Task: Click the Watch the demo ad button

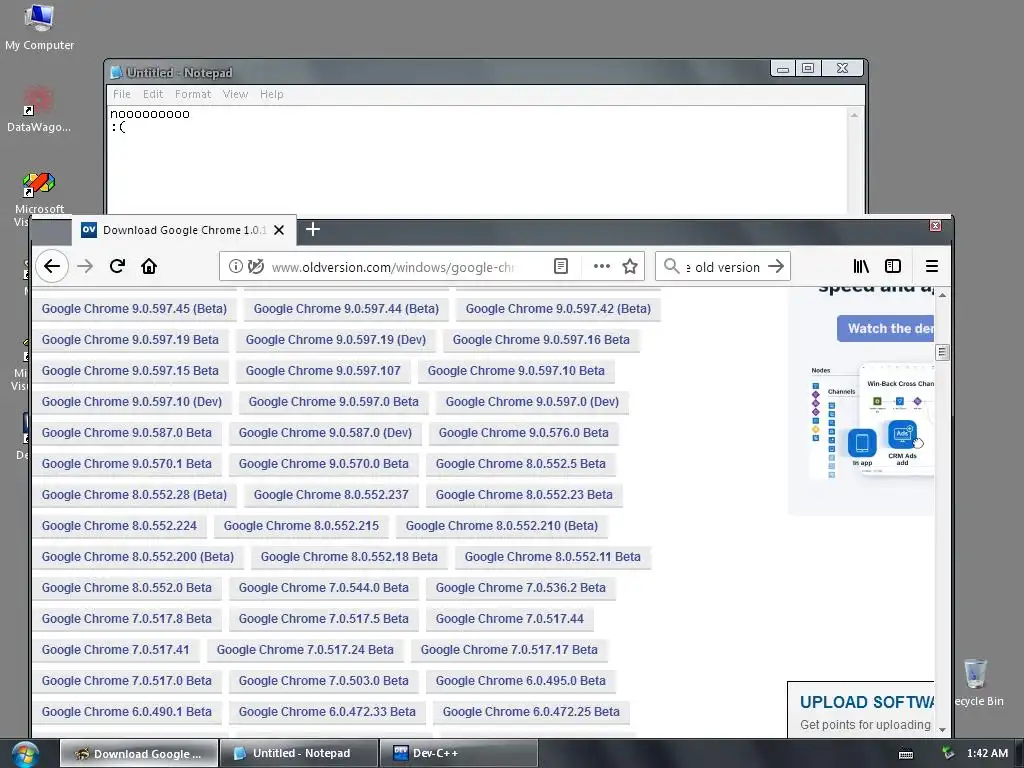Action: (x=886, y=328)
